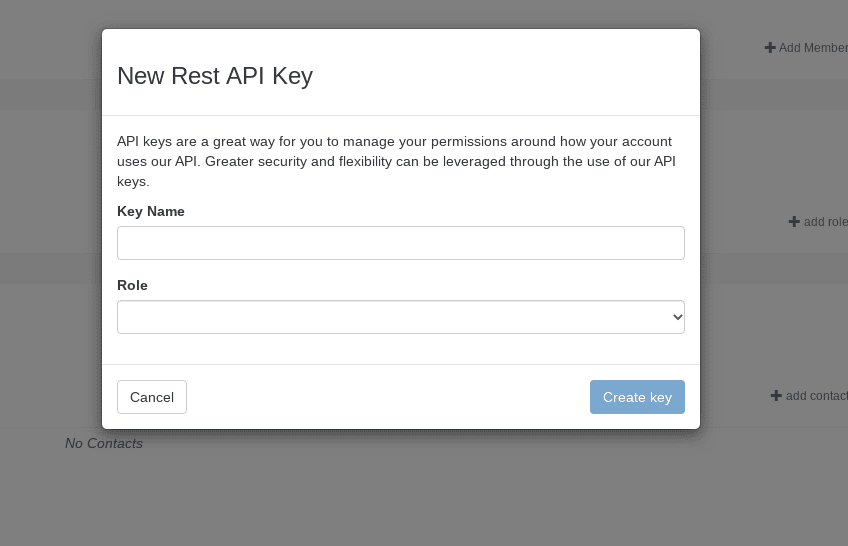Click the plus icon beside add role
The width and height of the screenshot is (848, 546).
pos(794,222)
